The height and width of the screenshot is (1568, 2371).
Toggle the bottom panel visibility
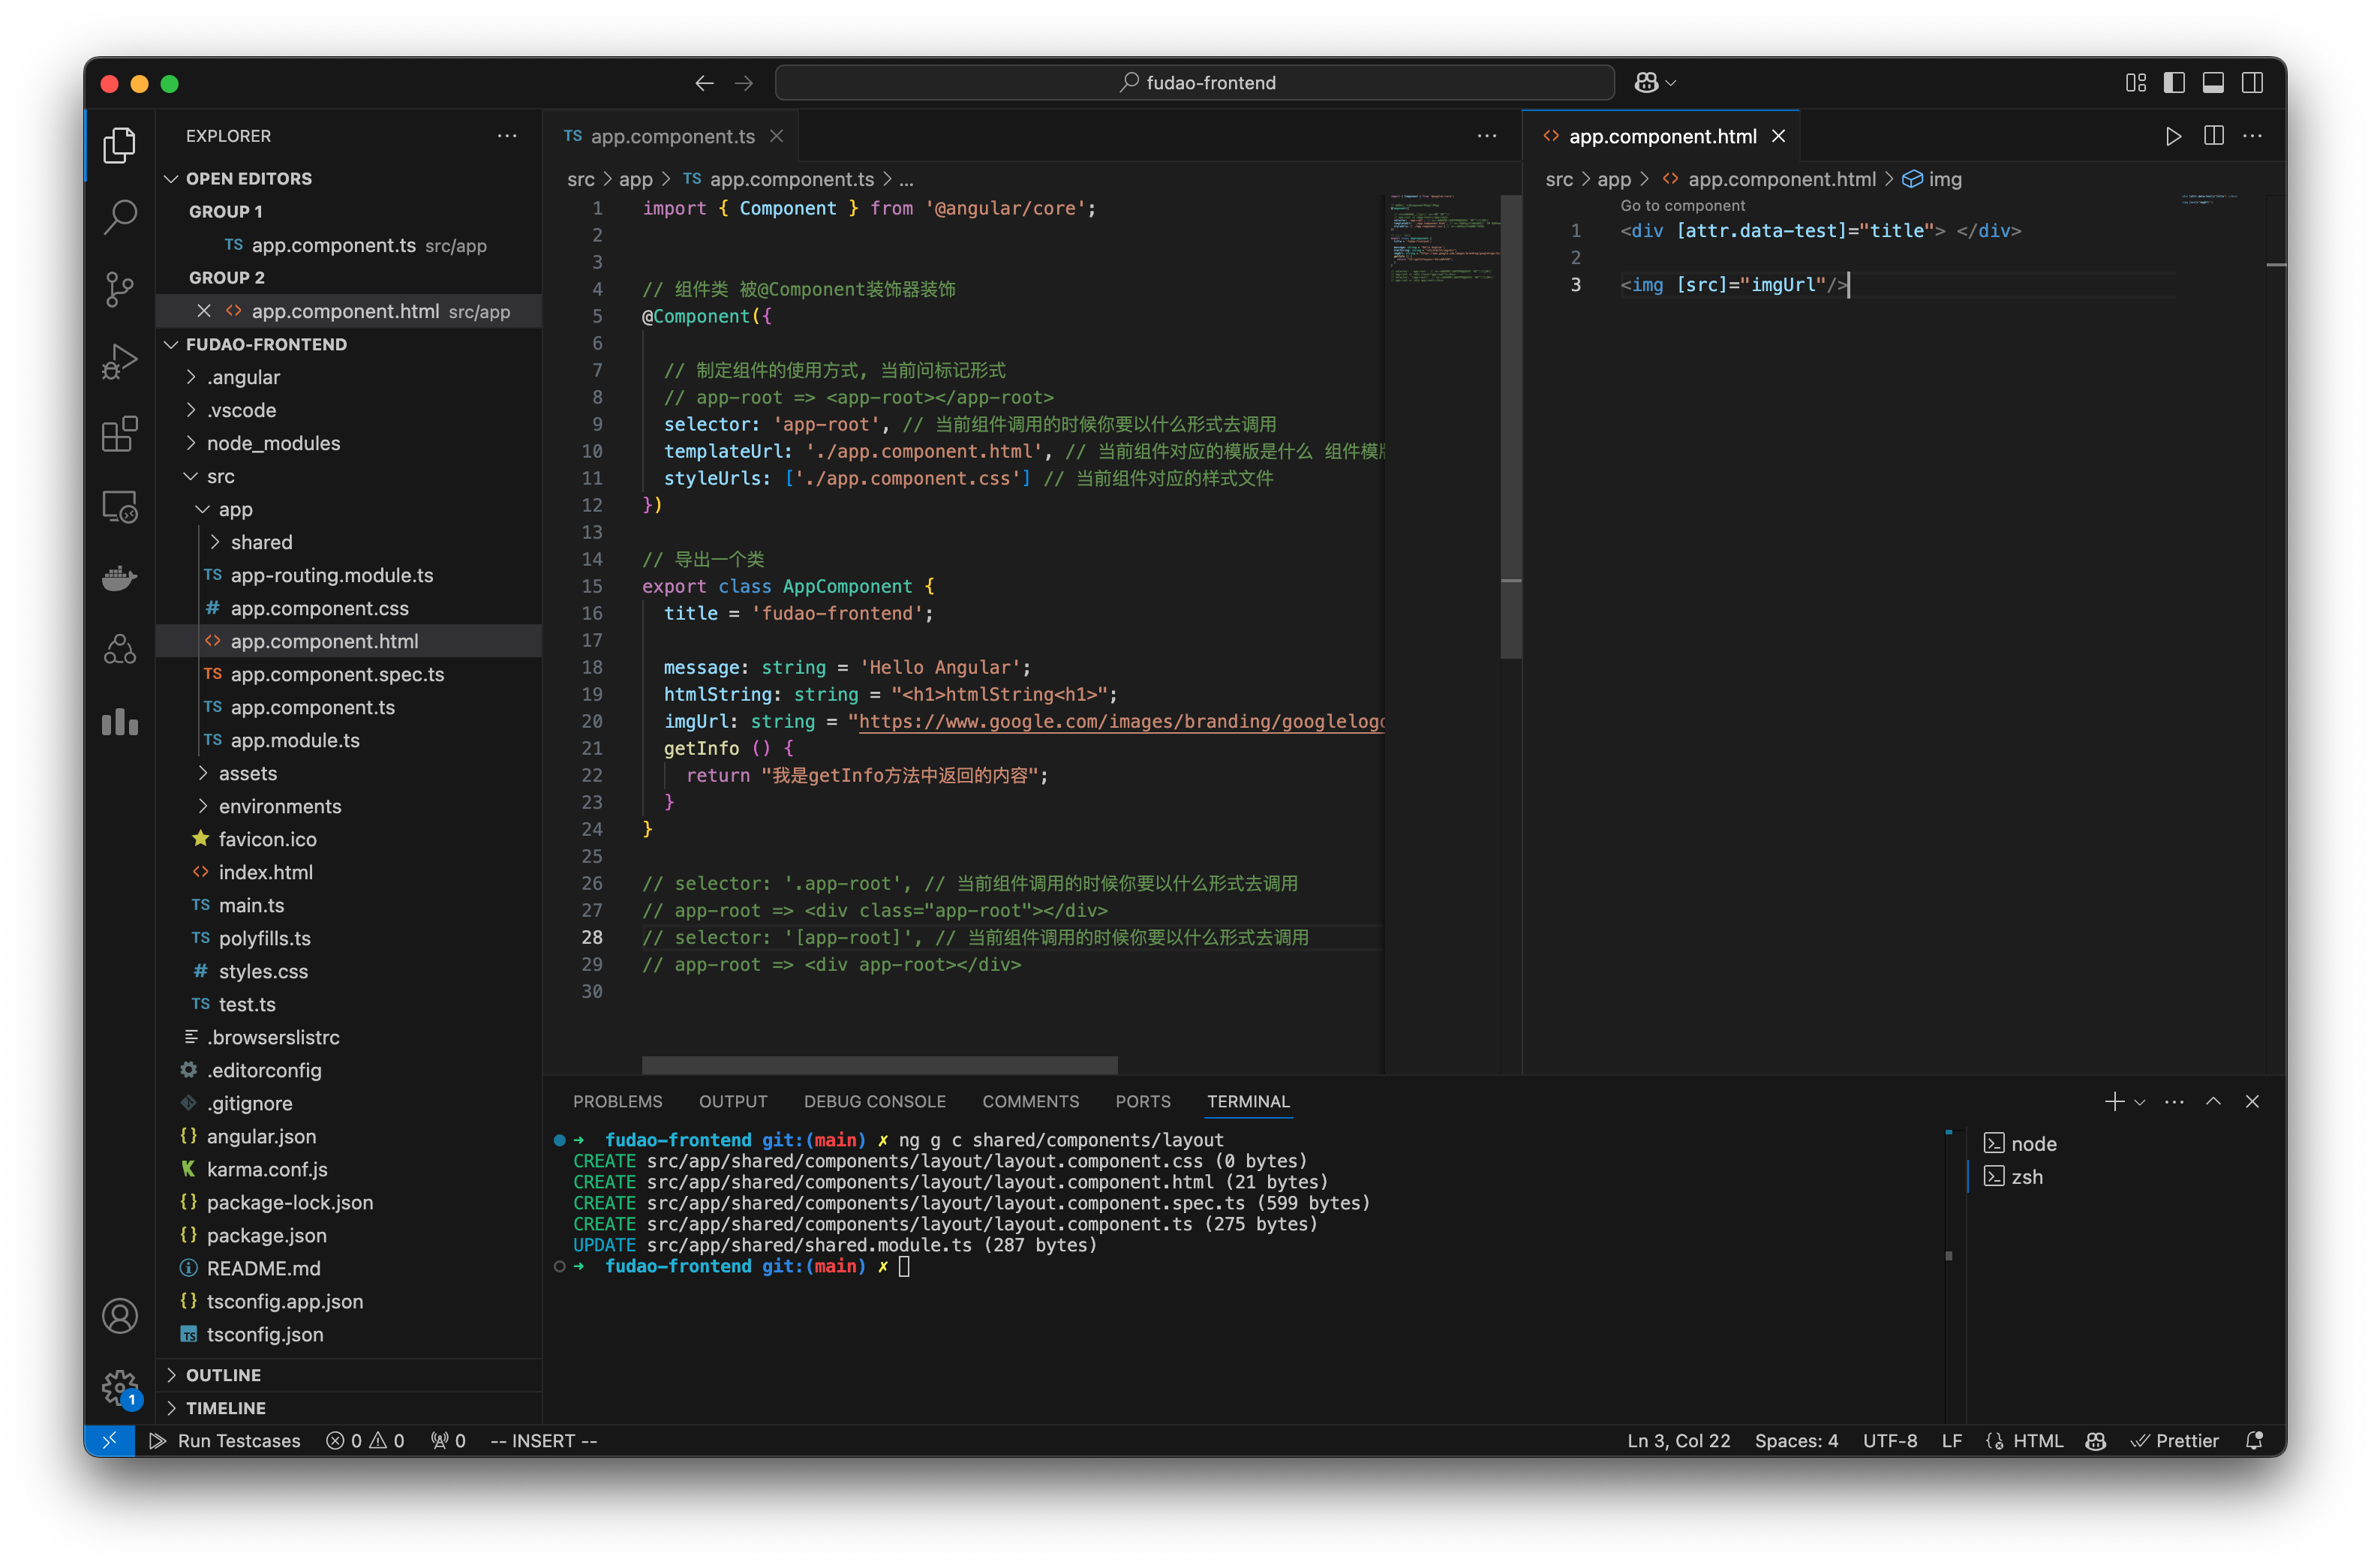[2213, 82]
